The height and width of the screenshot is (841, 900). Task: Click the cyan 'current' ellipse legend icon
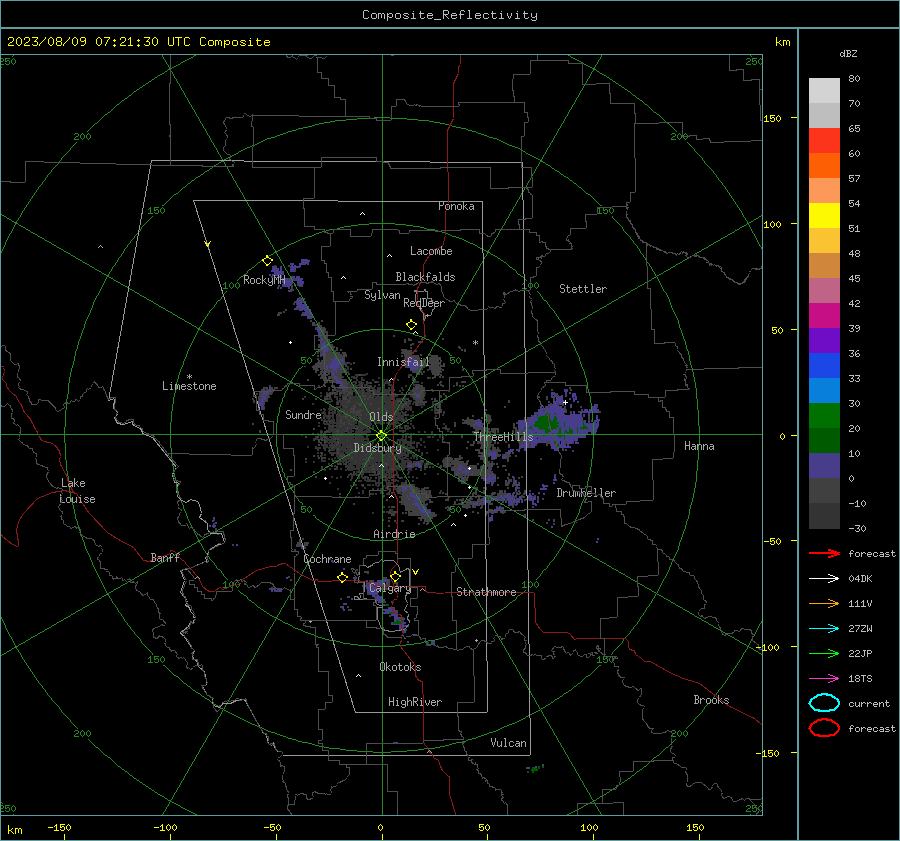point(824,703)
